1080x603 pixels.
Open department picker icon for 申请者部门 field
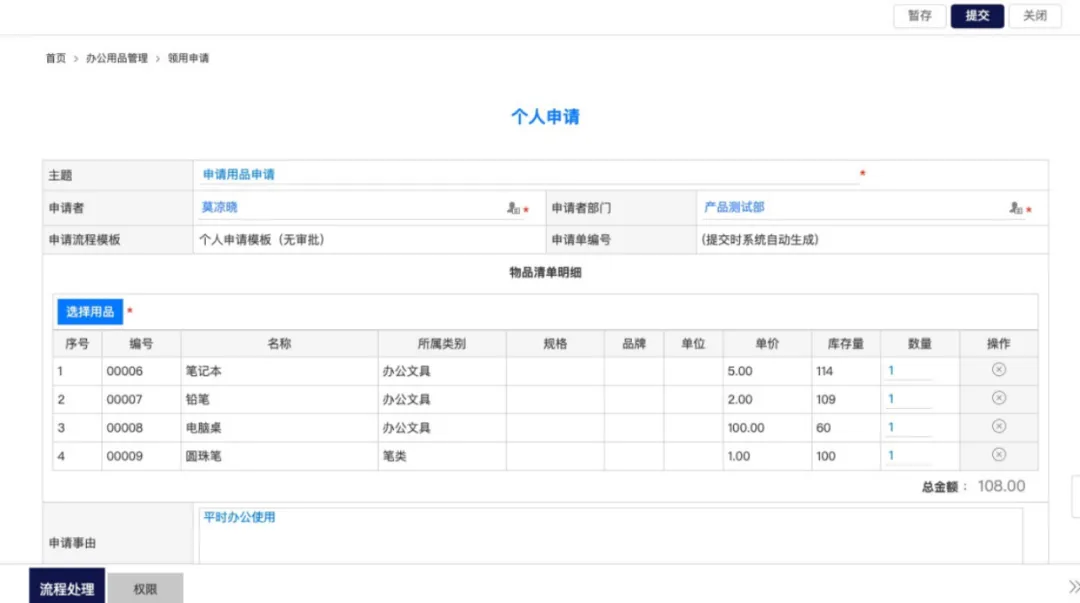(x=1016, y=207)
